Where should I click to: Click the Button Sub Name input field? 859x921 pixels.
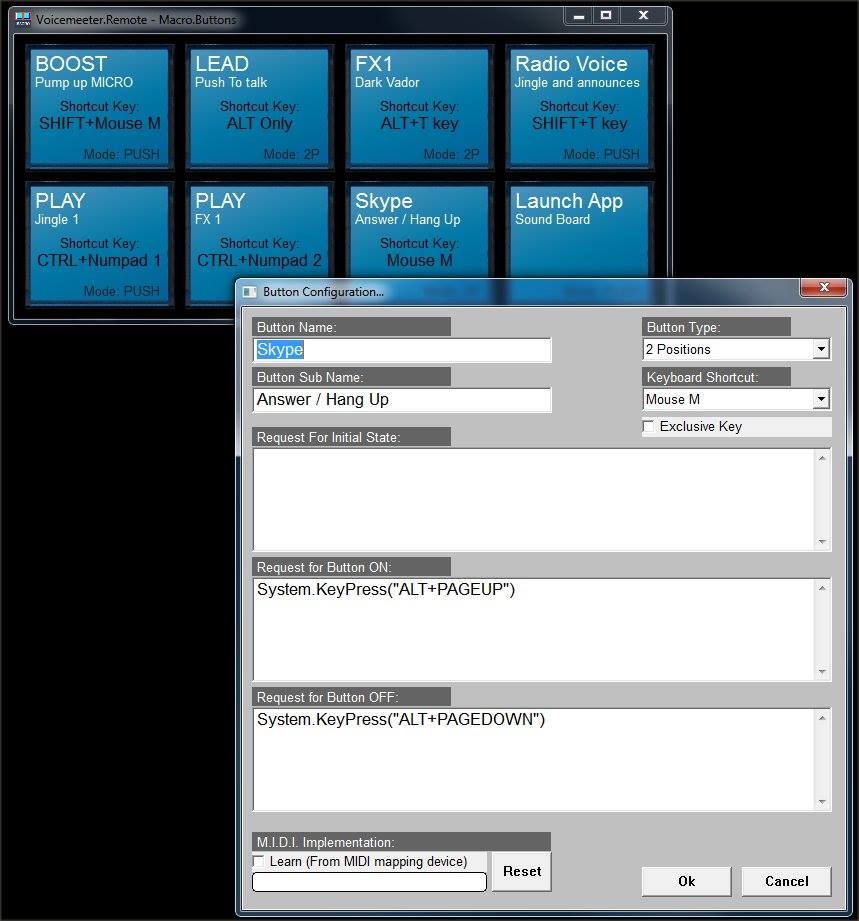click(402, 399)
